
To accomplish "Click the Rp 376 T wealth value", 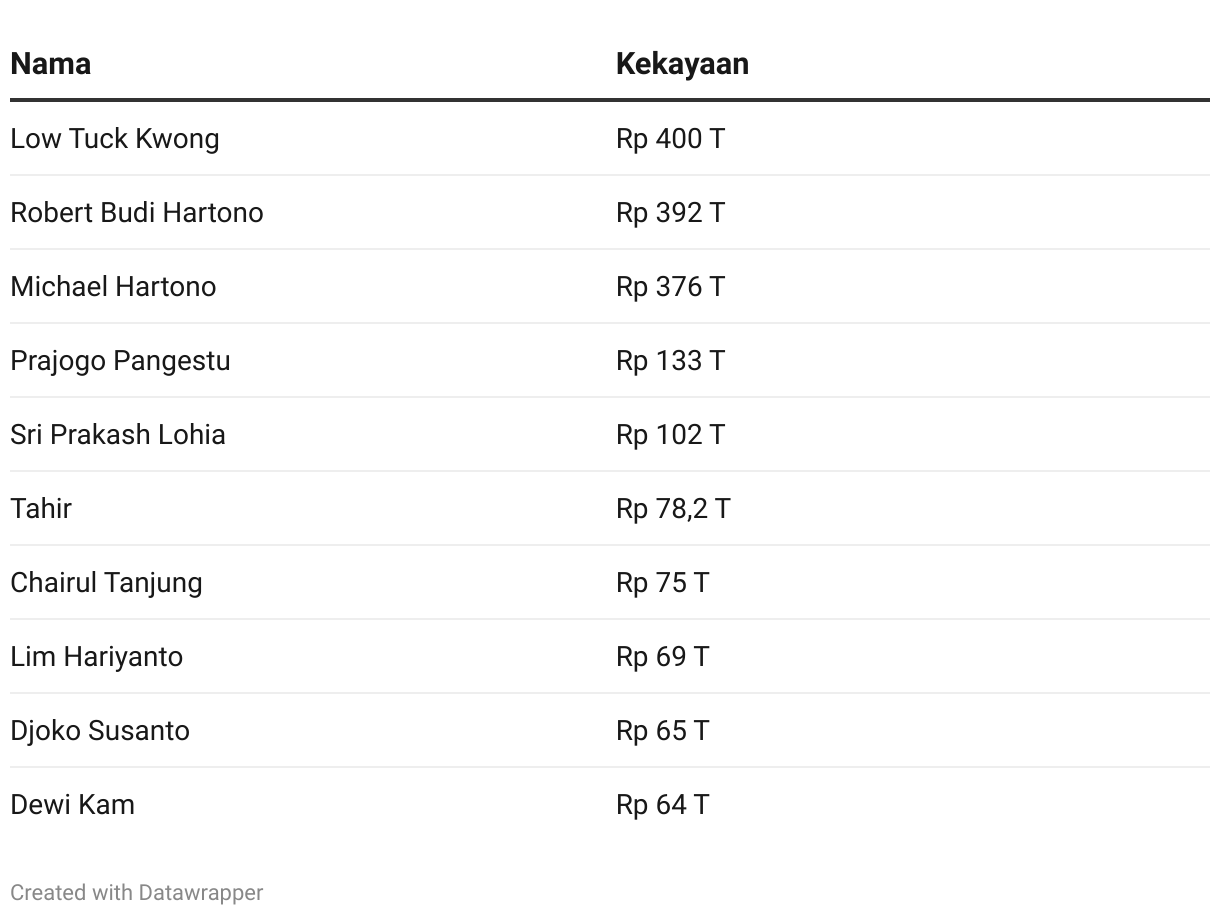I will click(670, 286).
